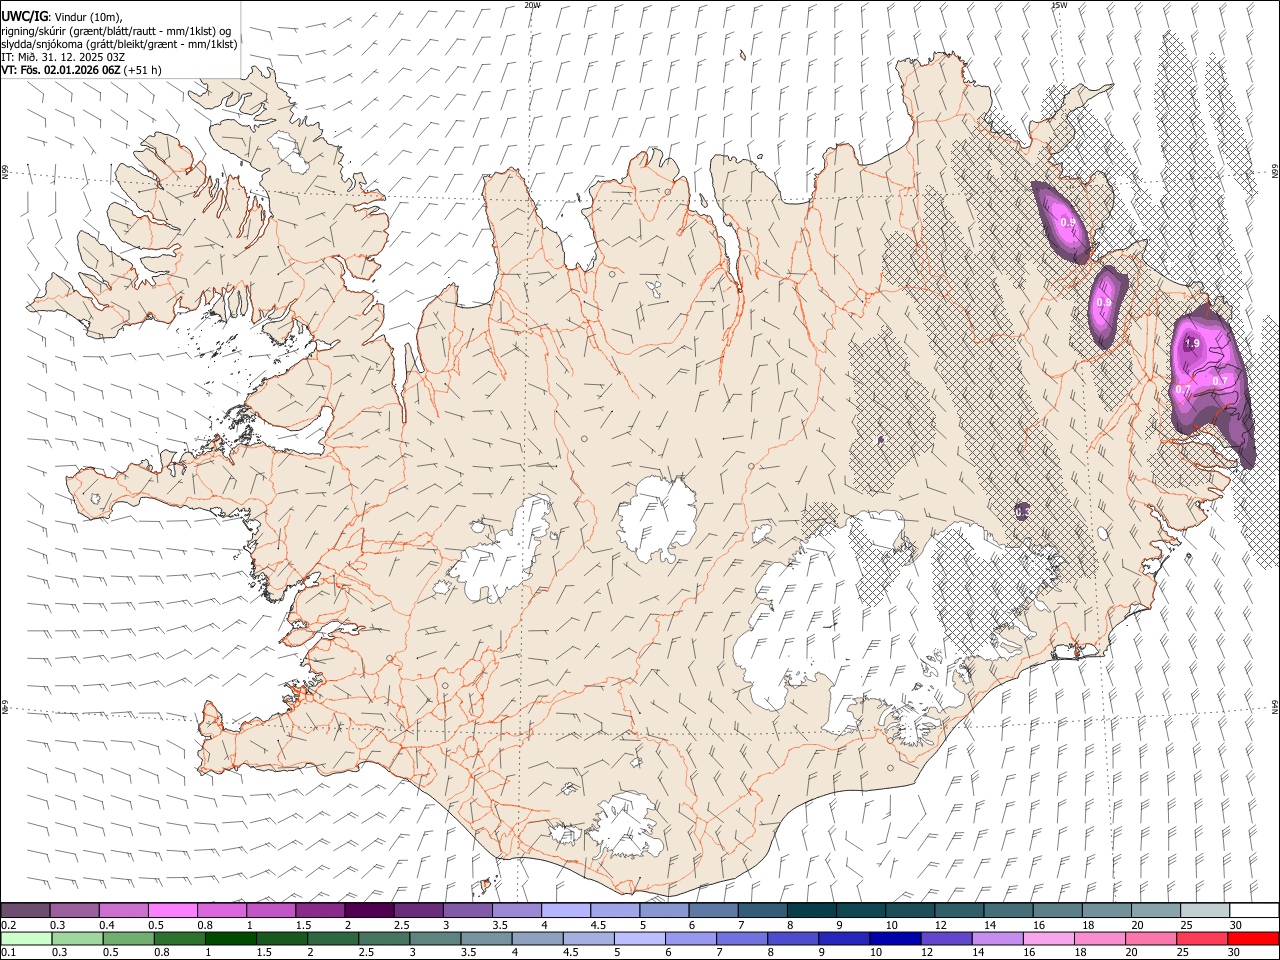Click the 20W longitude label on top edge
1280x960 pixels.
point(532,5)
